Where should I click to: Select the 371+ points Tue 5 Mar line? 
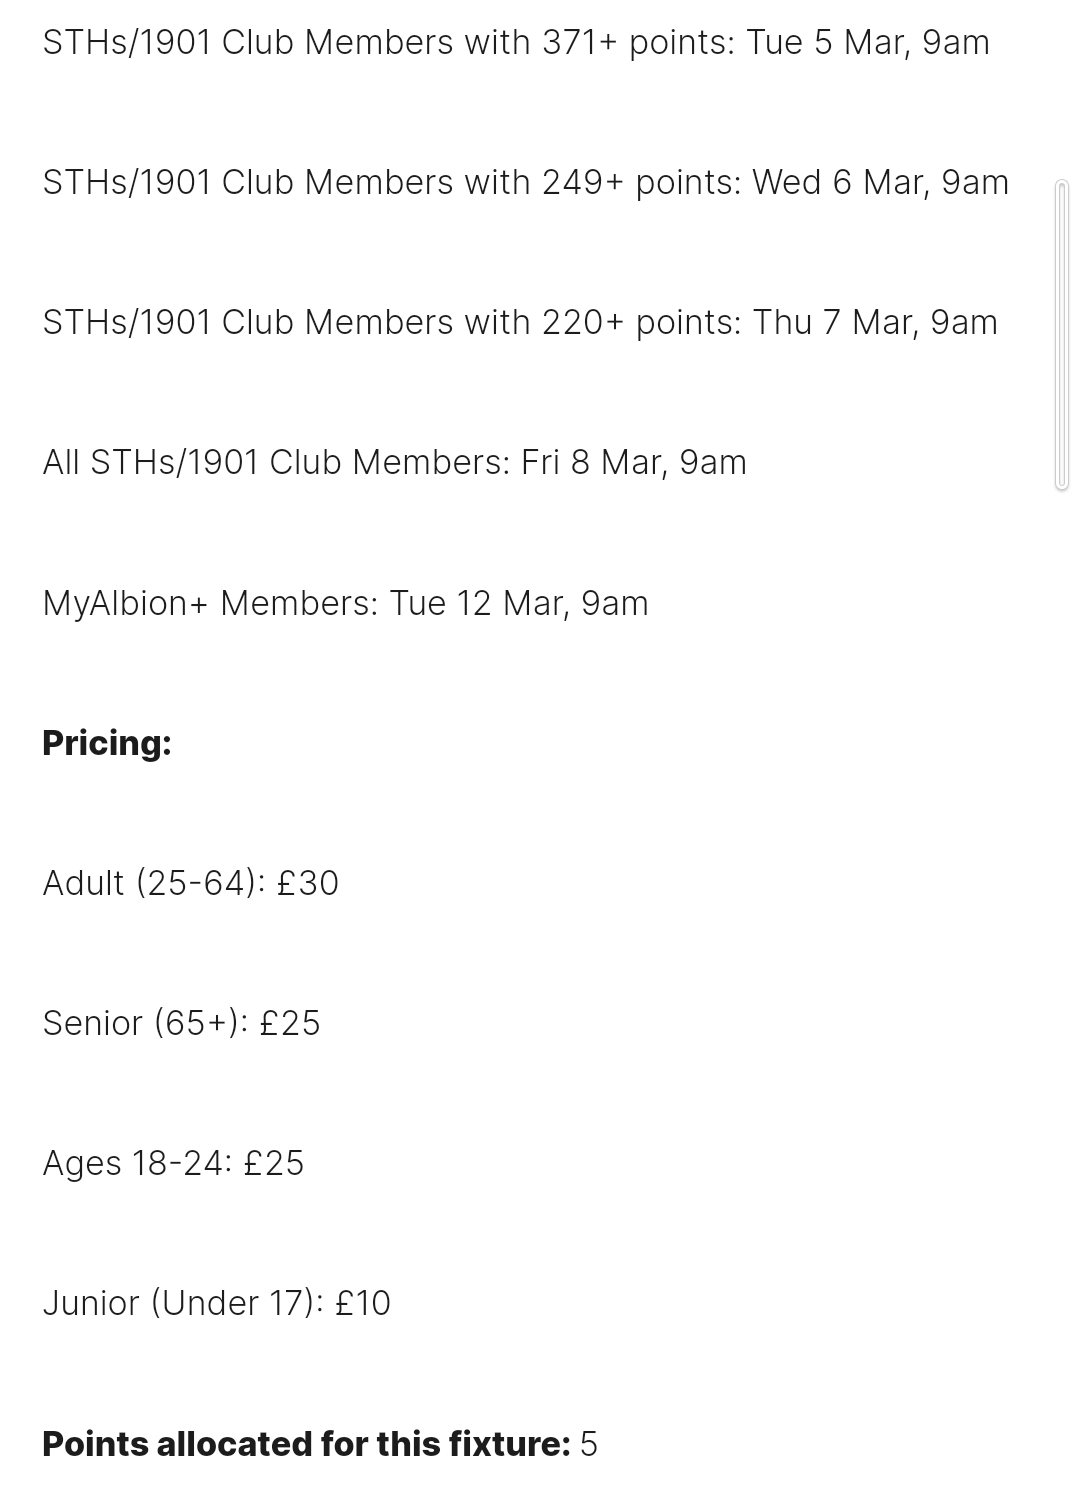516,43
